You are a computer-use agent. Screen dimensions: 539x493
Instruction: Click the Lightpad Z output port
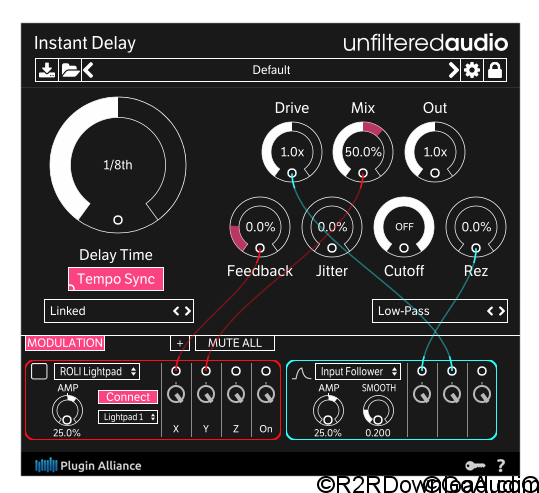(236, 371)
